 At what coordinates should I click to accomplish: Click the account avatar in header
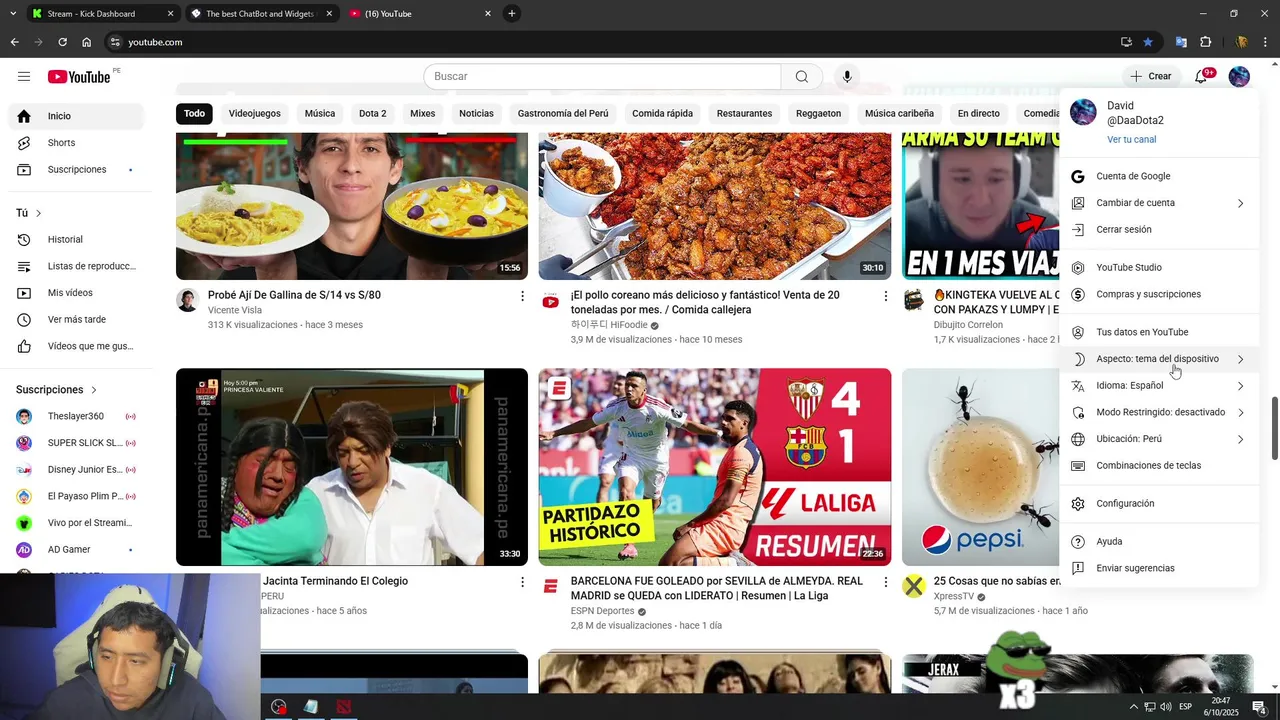[x=1239, y=76]
